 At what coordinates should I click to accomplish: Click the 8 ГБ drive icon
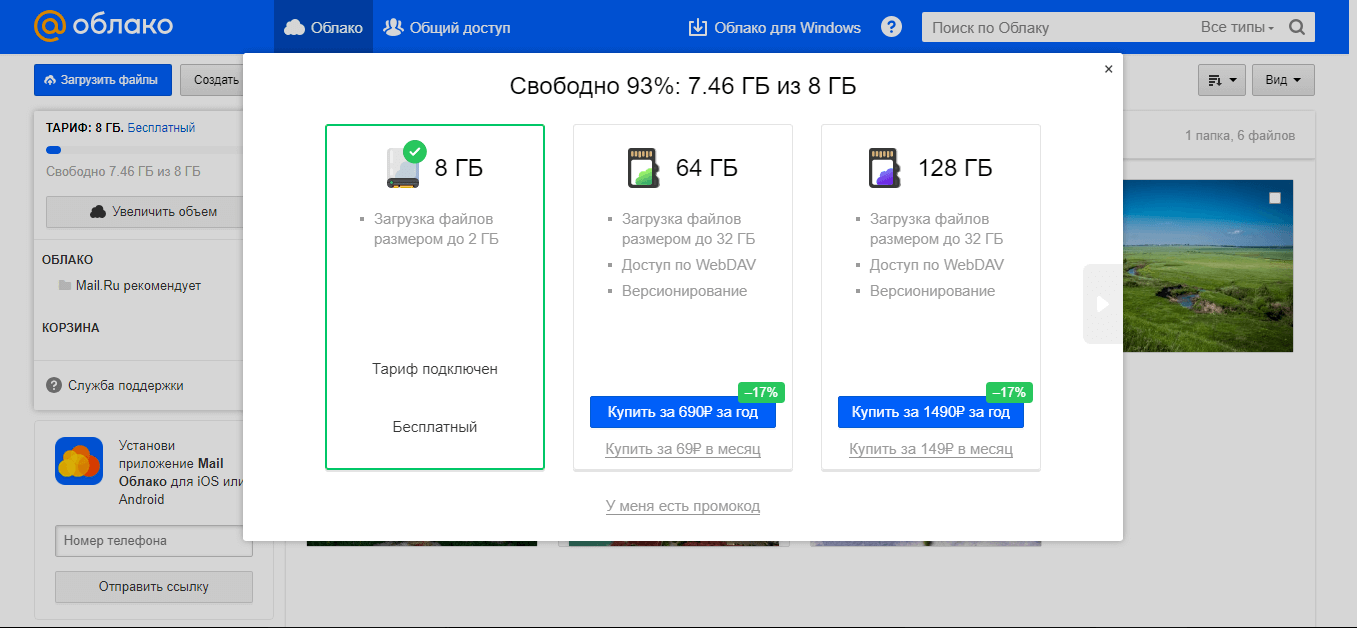coord(404,166)
